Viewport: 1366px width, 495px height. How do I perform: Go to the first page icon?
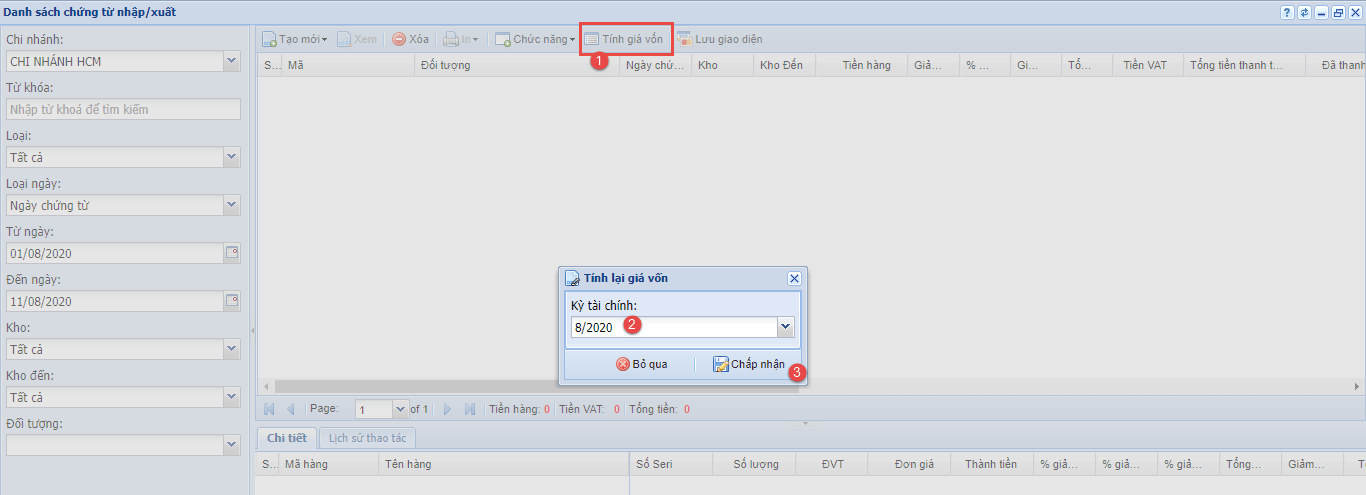[269, 409]
